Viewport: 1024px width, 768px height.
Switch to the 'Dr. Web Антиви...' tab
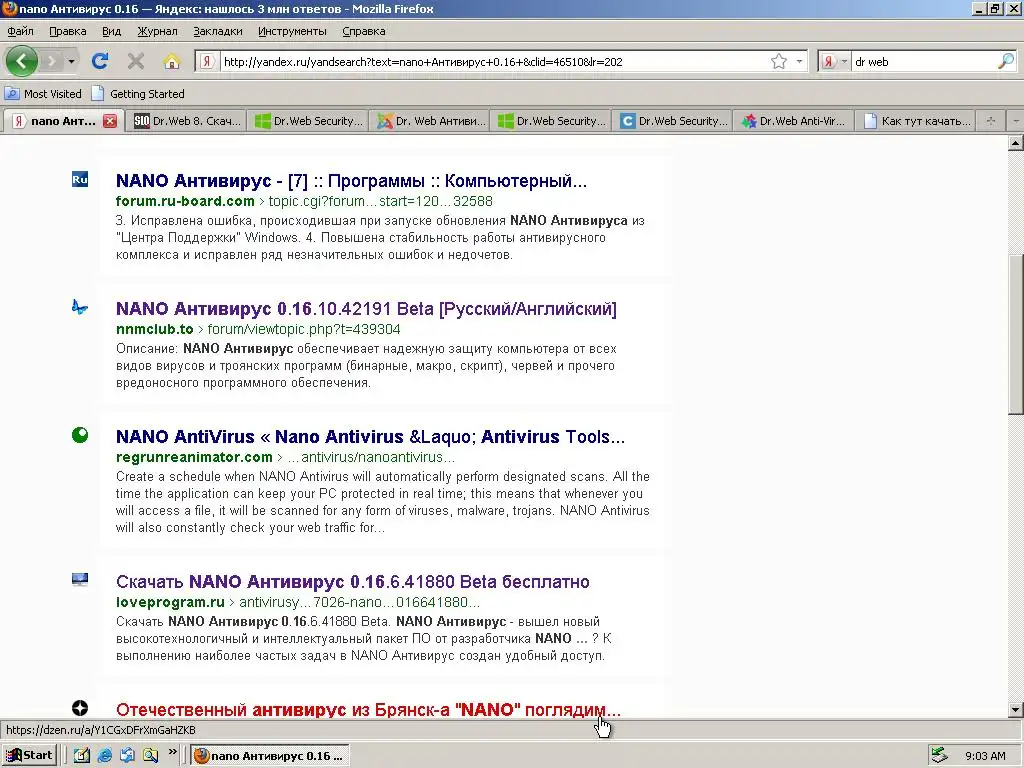click(430, 121)
